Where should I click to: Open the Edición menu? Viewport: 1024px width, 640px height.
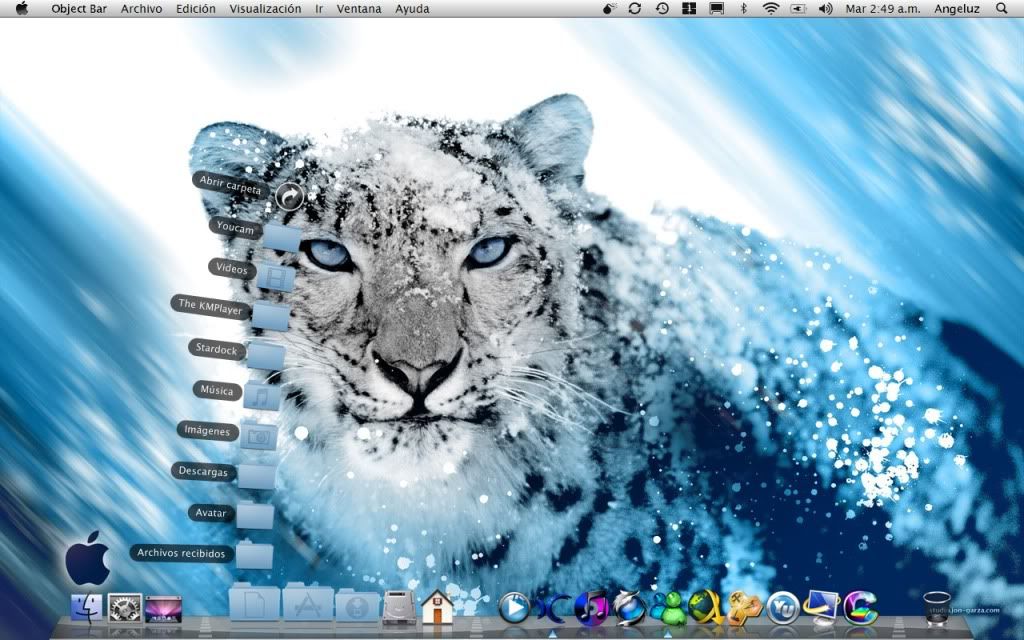(x=196, y=9)
